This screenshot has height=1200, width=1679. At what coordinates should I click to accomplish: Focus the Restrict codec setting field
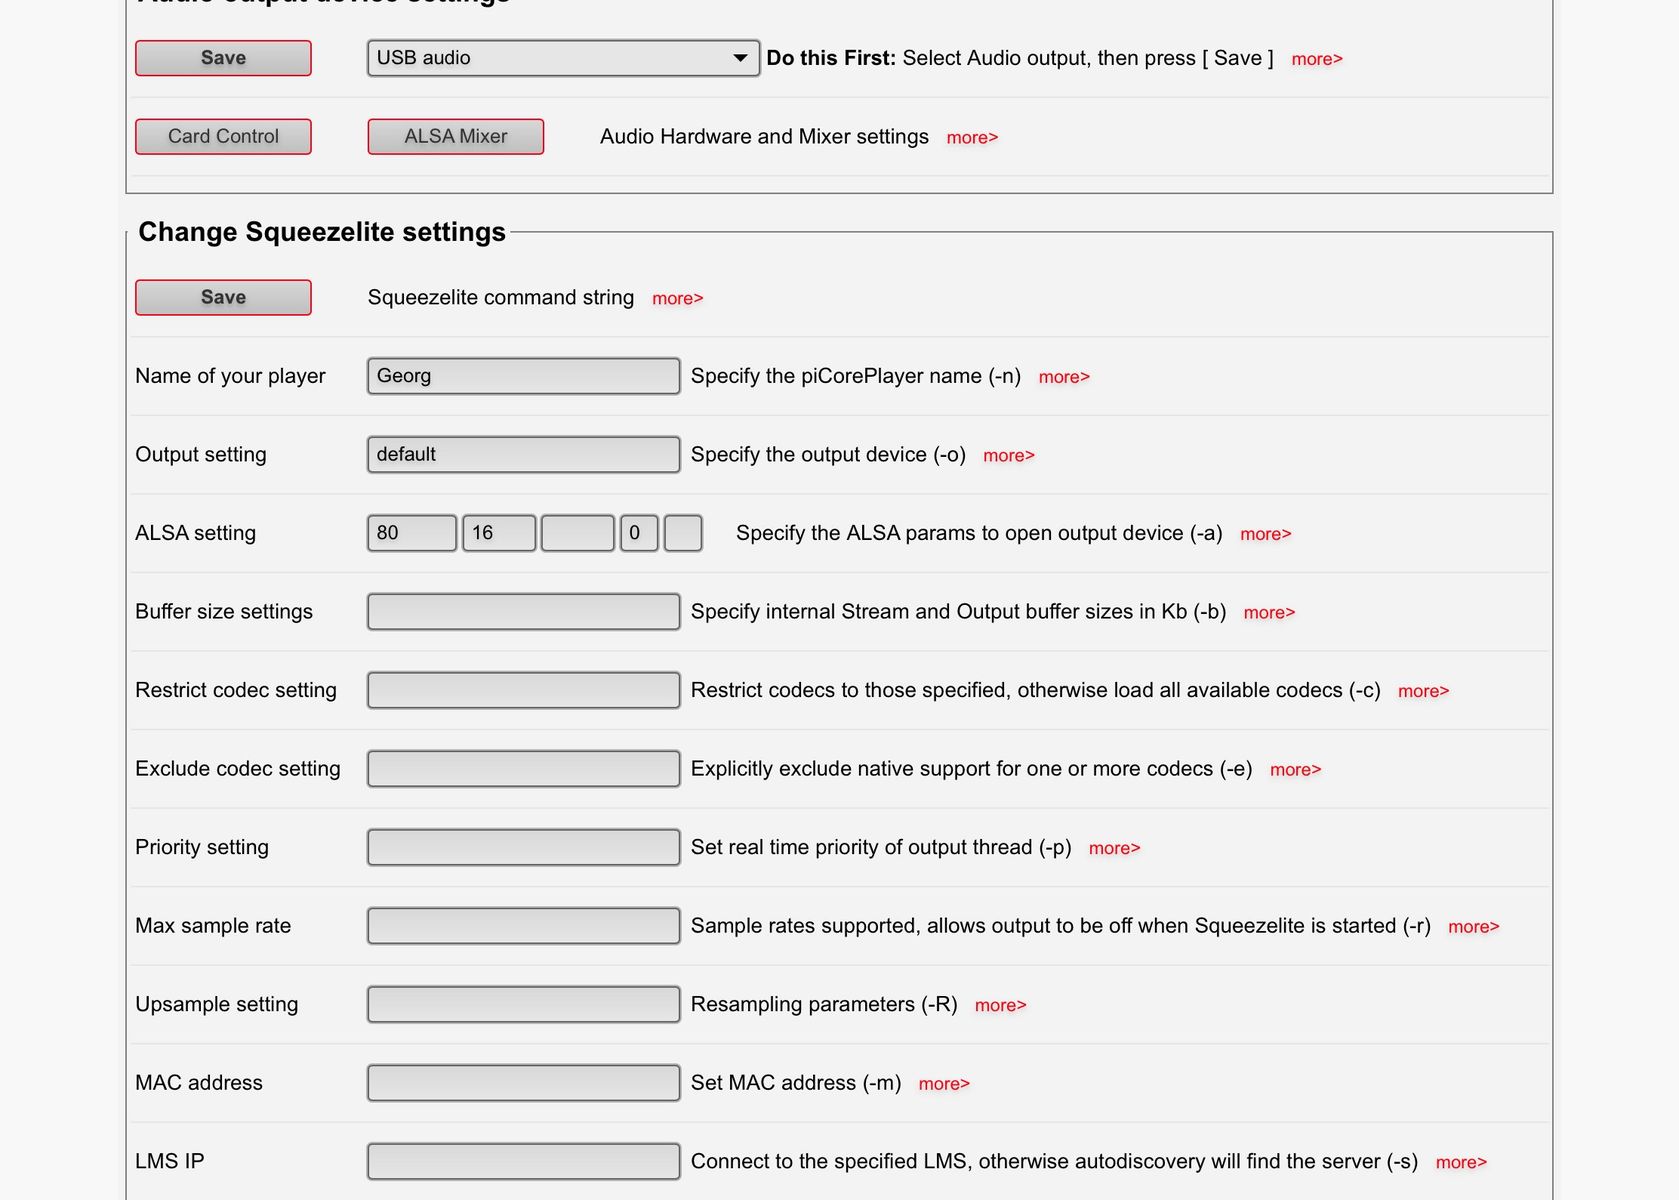[x=524, y=690]
